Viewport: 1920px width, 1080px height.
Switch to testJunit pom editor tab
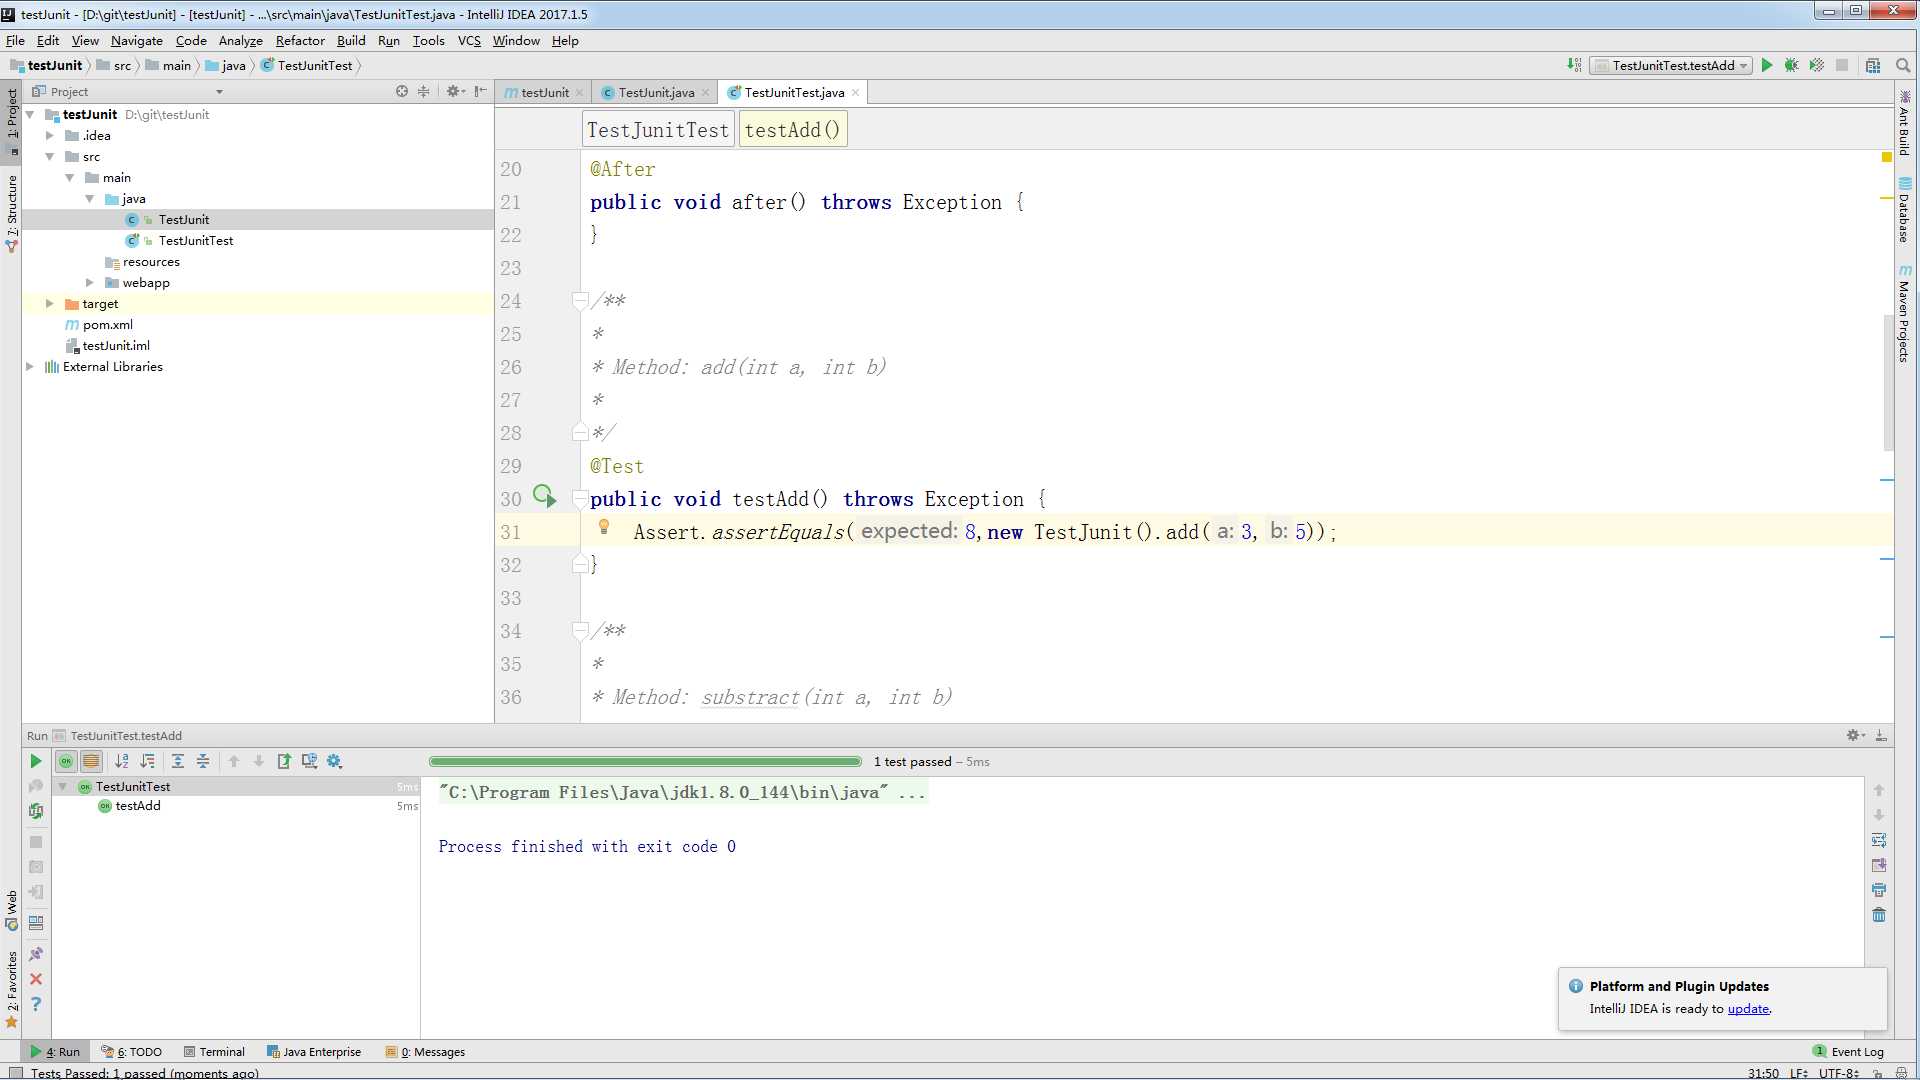click(x=544, y=92)
